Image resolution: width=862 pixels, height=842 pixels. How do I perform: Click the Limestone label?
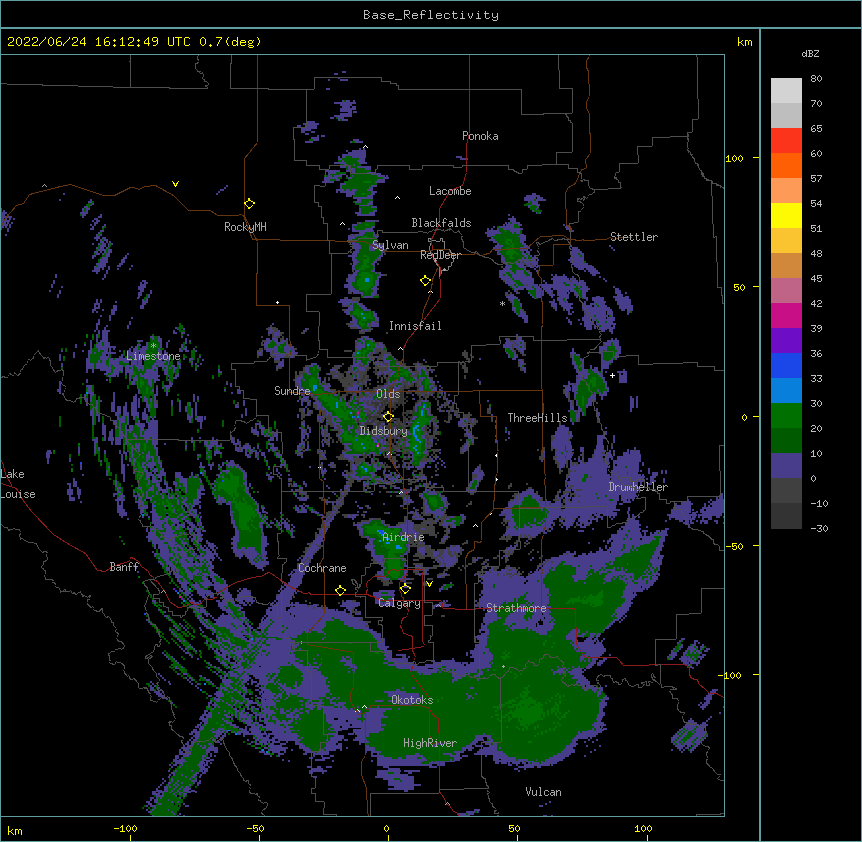pyautogui.click(x=153, y=356)
